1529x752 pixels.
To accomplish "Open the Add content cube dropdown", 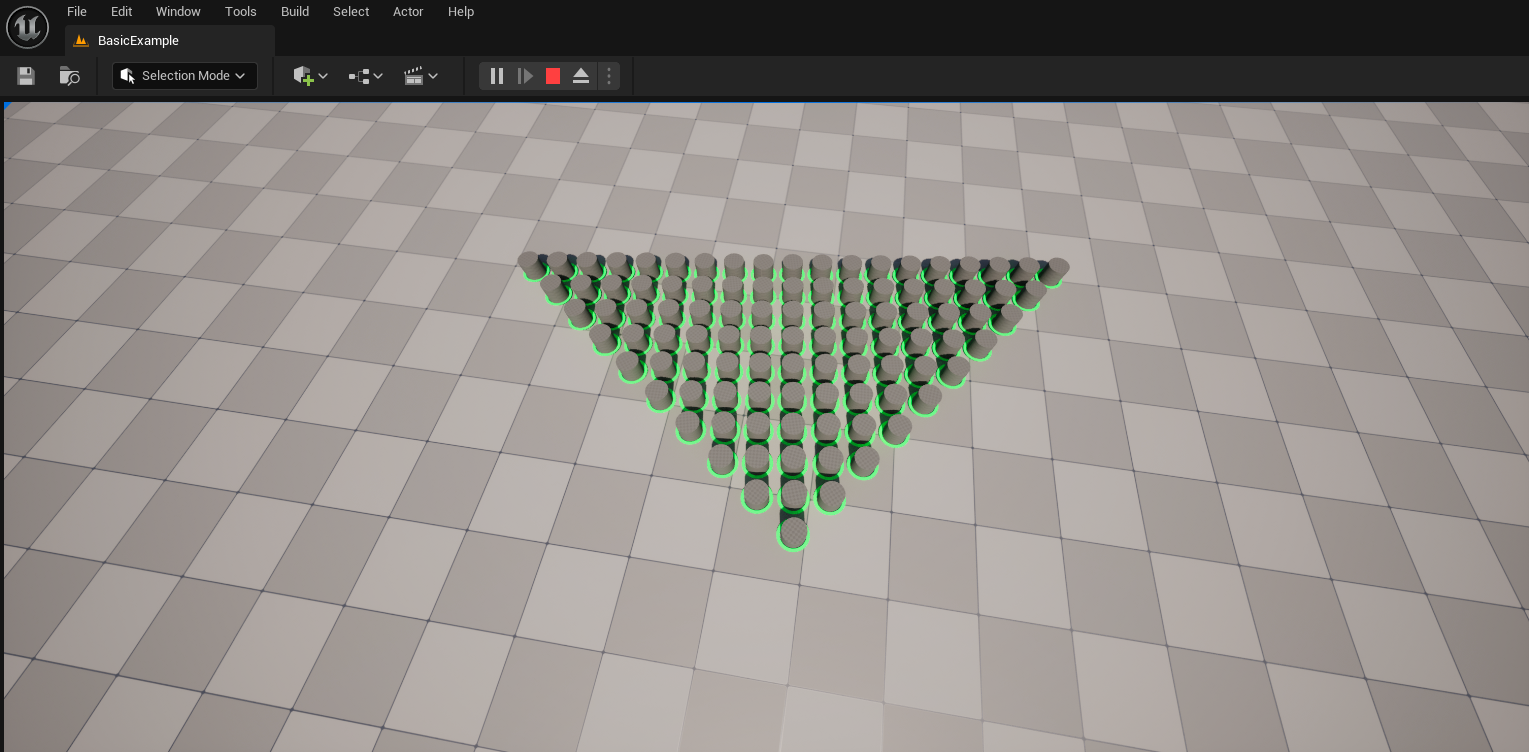I will (x=310, y=76).
